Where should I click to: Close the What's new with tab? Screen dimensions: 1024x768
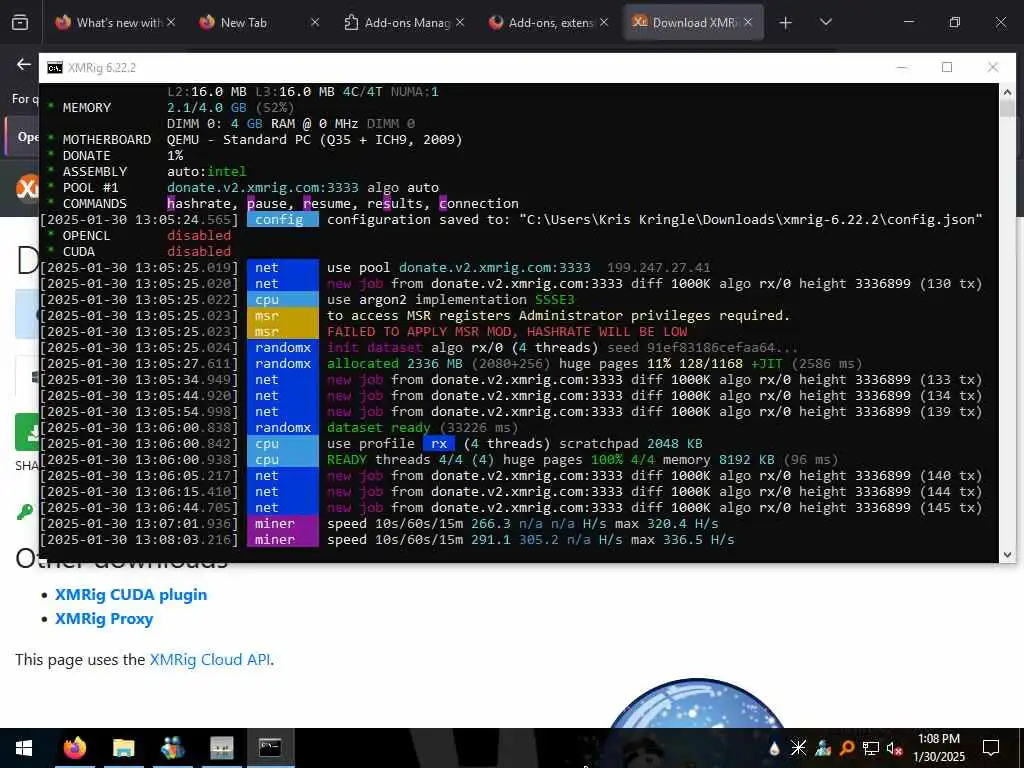tap(171, 22)
